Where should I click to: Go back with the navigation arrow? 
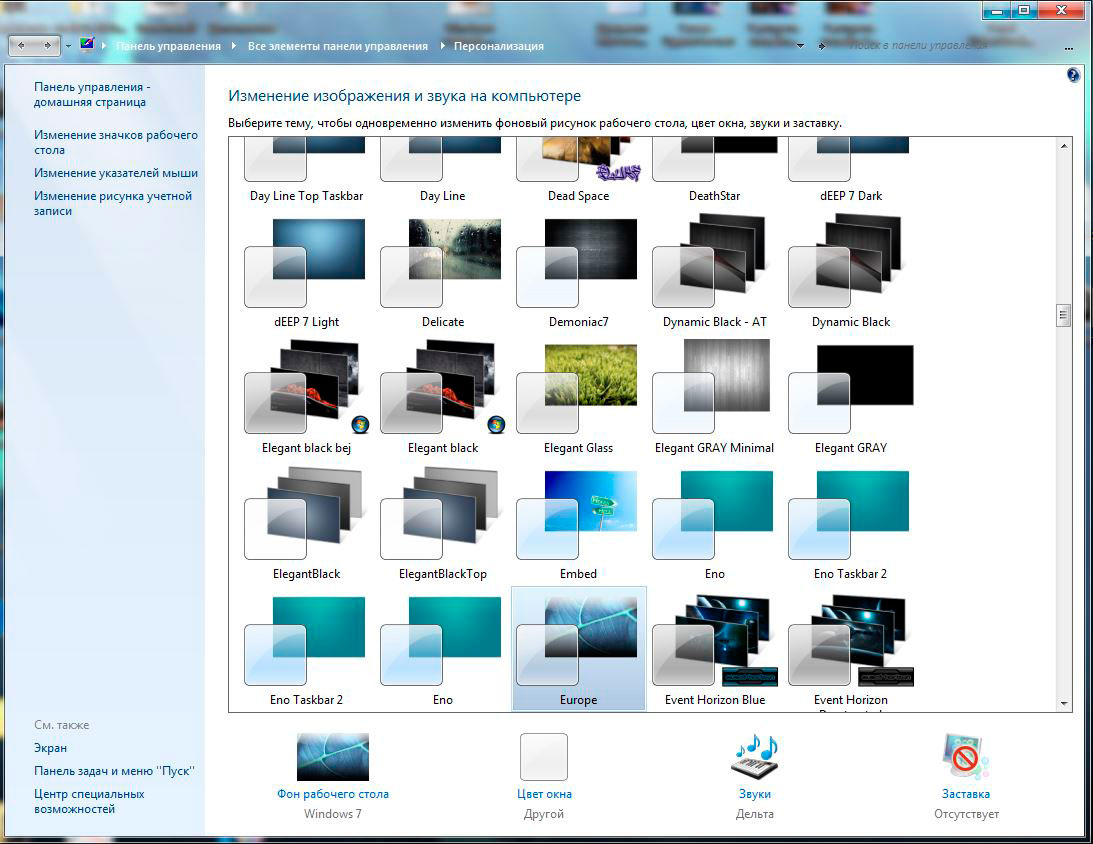(22, 45)
